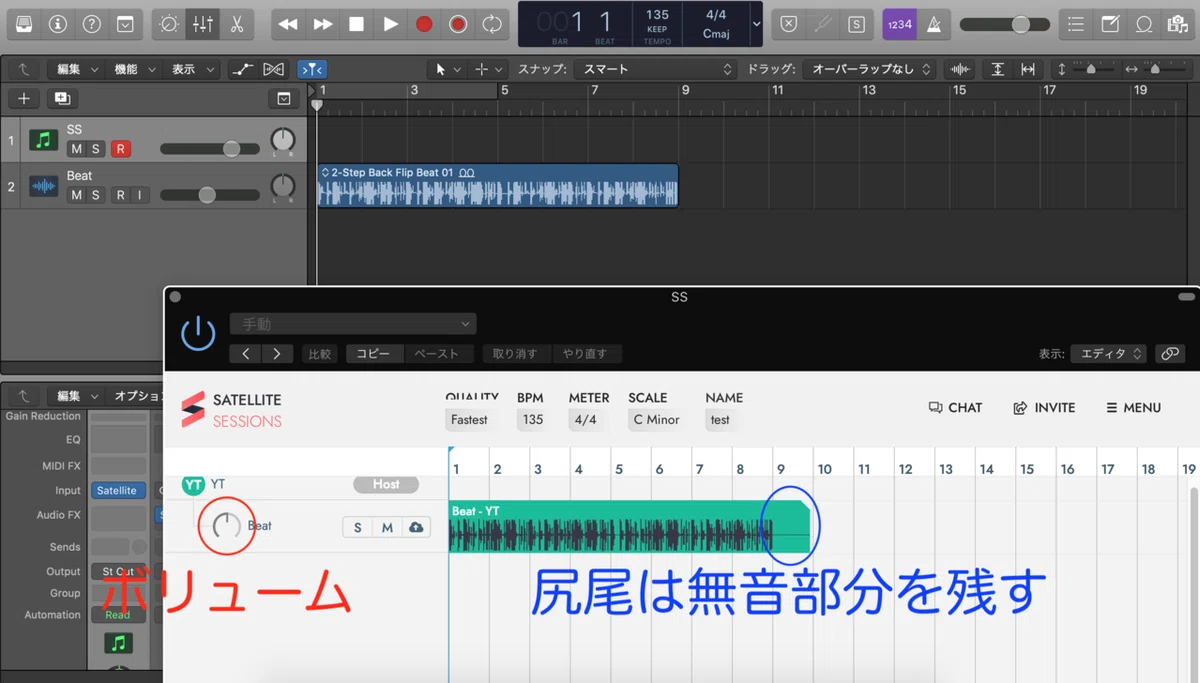1200x683 pixels.
Task: Click the 比較 compare button
Action: pos(320,354)
